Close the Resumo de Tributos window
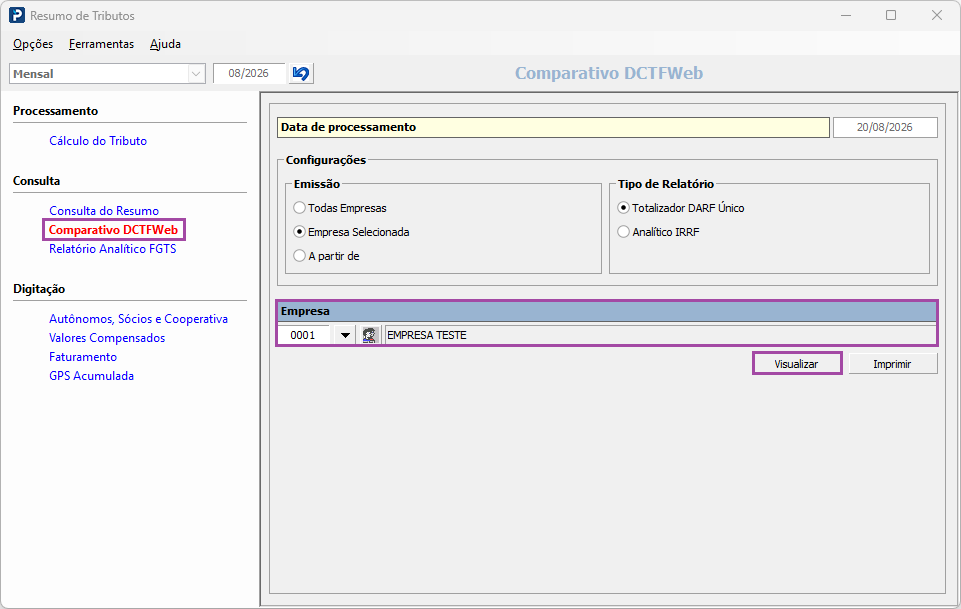This screenshot has height=609, width=961. [x=937, y=15]
